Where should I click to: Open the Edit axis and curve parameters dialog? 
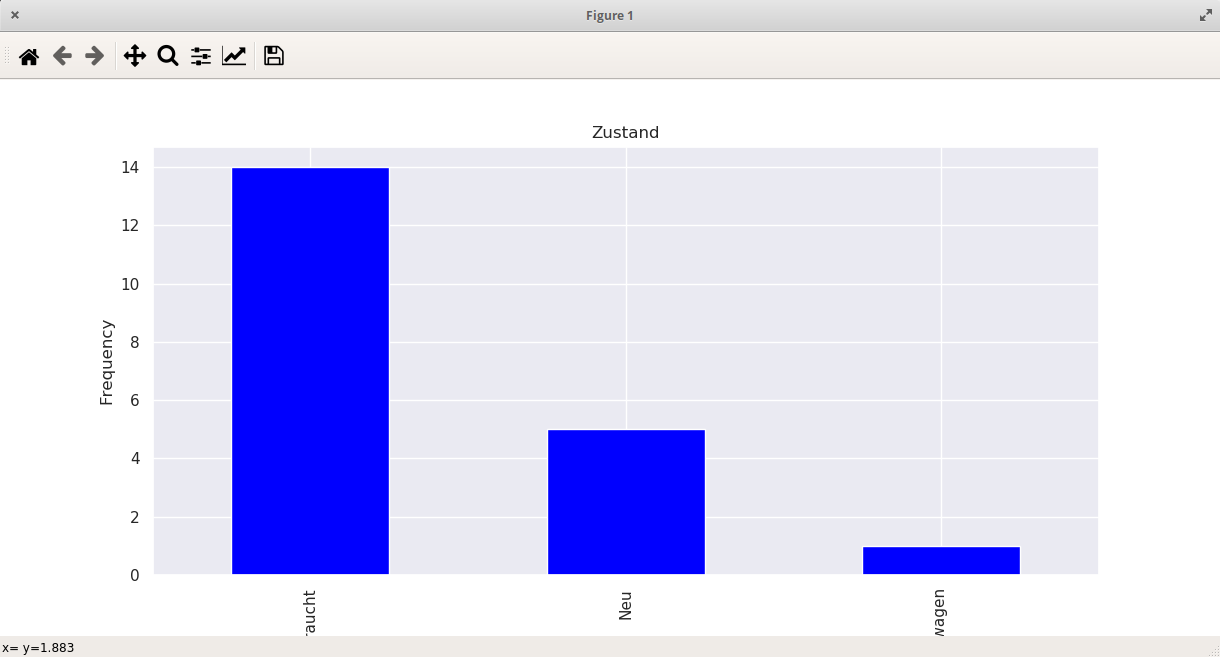click(234, 56)
